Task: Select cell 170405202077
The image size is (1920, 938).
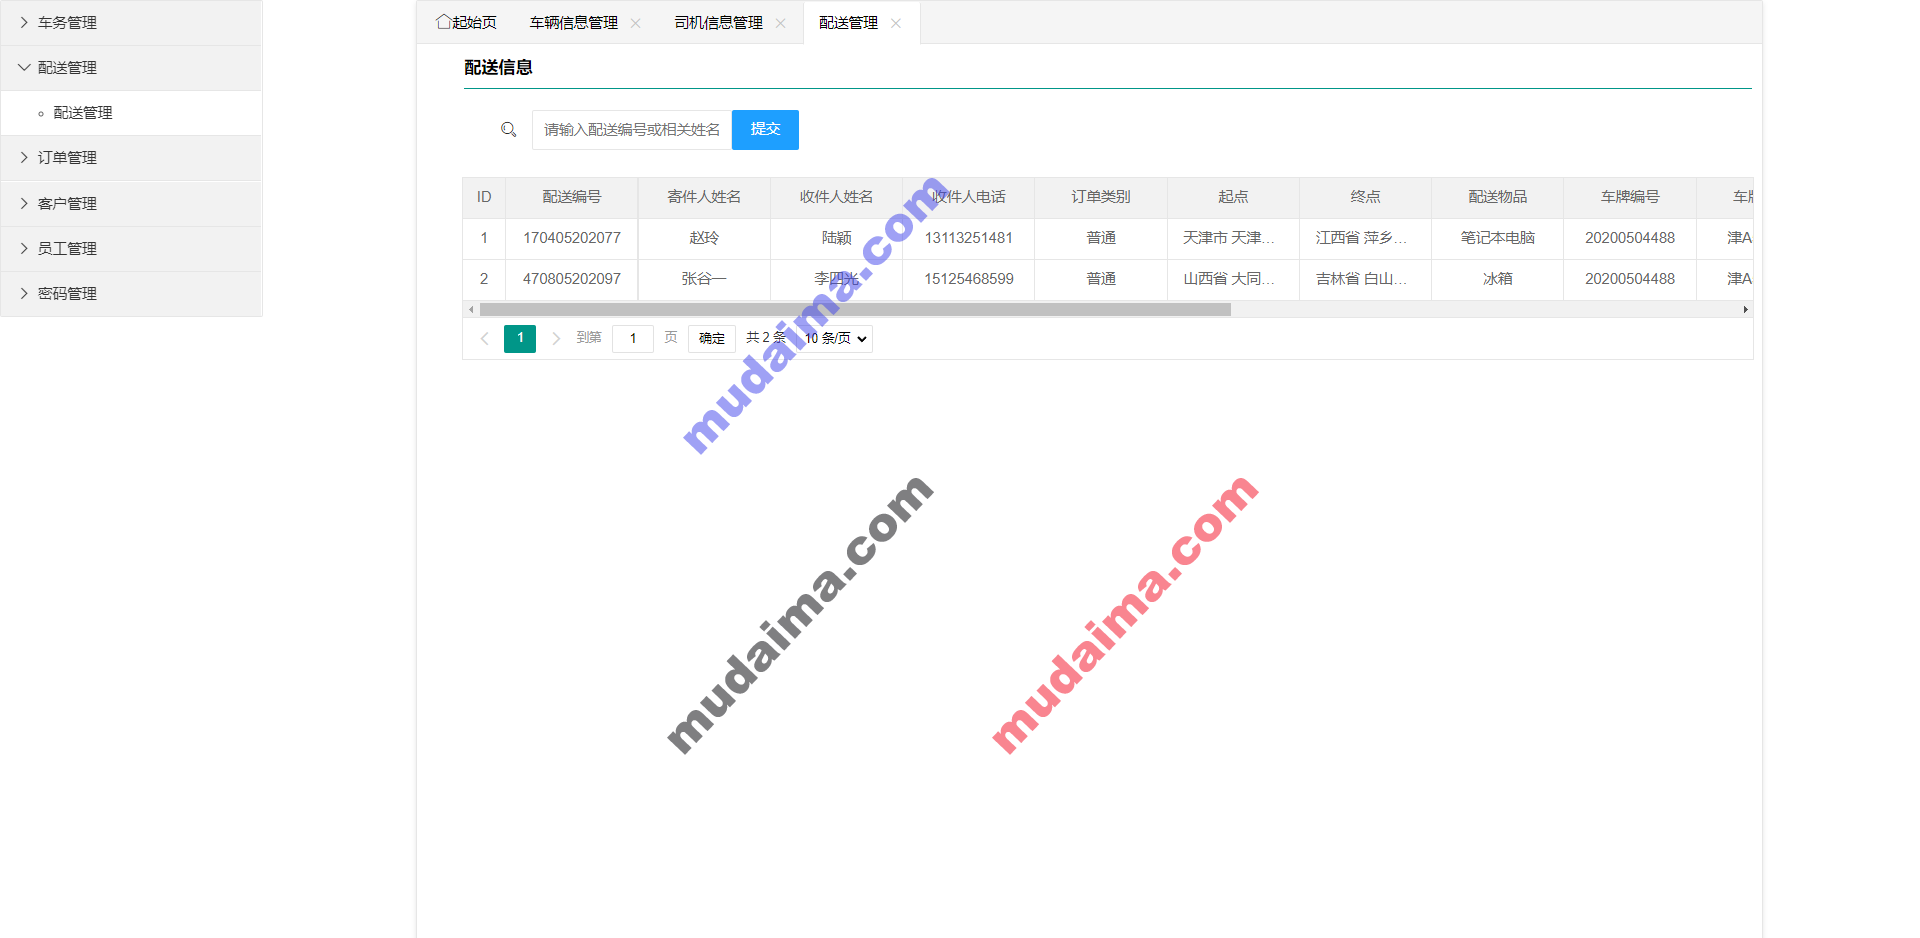Action: tap(572, 239)
